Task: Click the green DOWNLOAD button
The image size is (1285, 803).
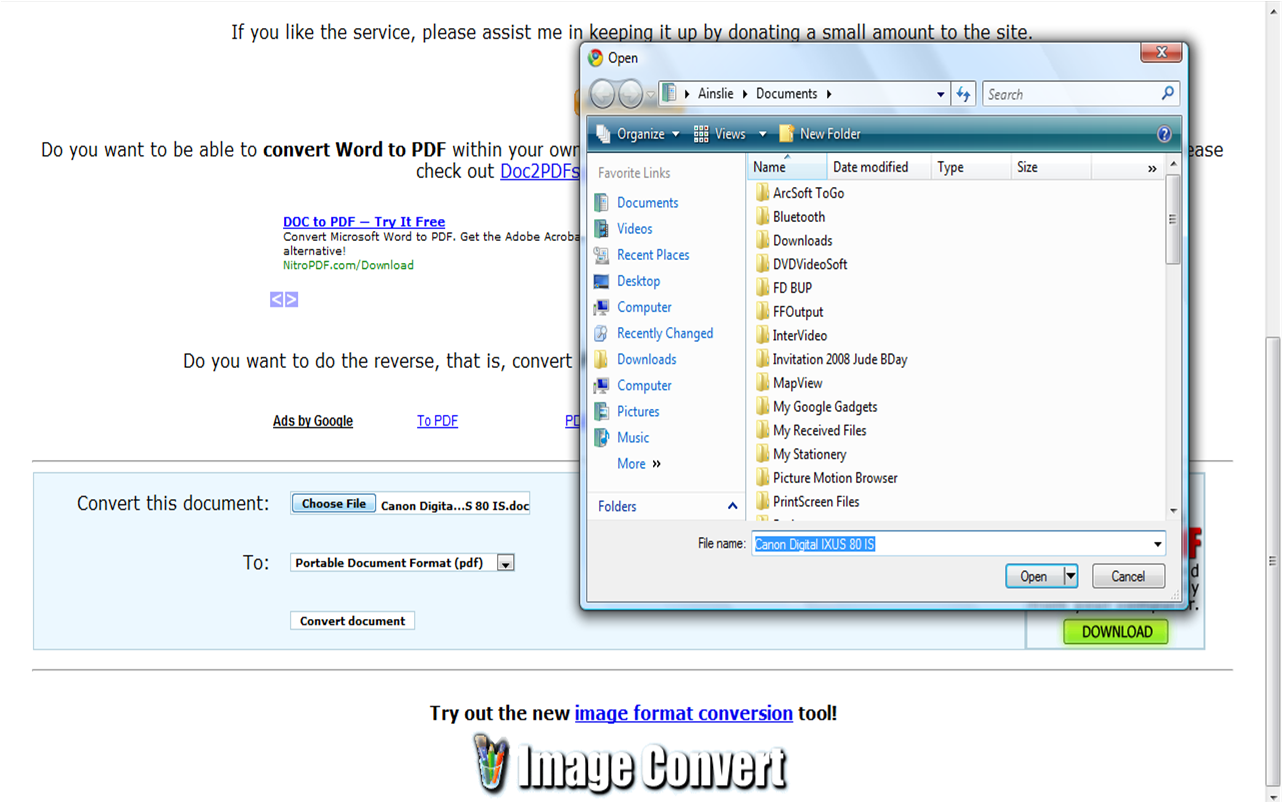Action: coord(1116,632)
